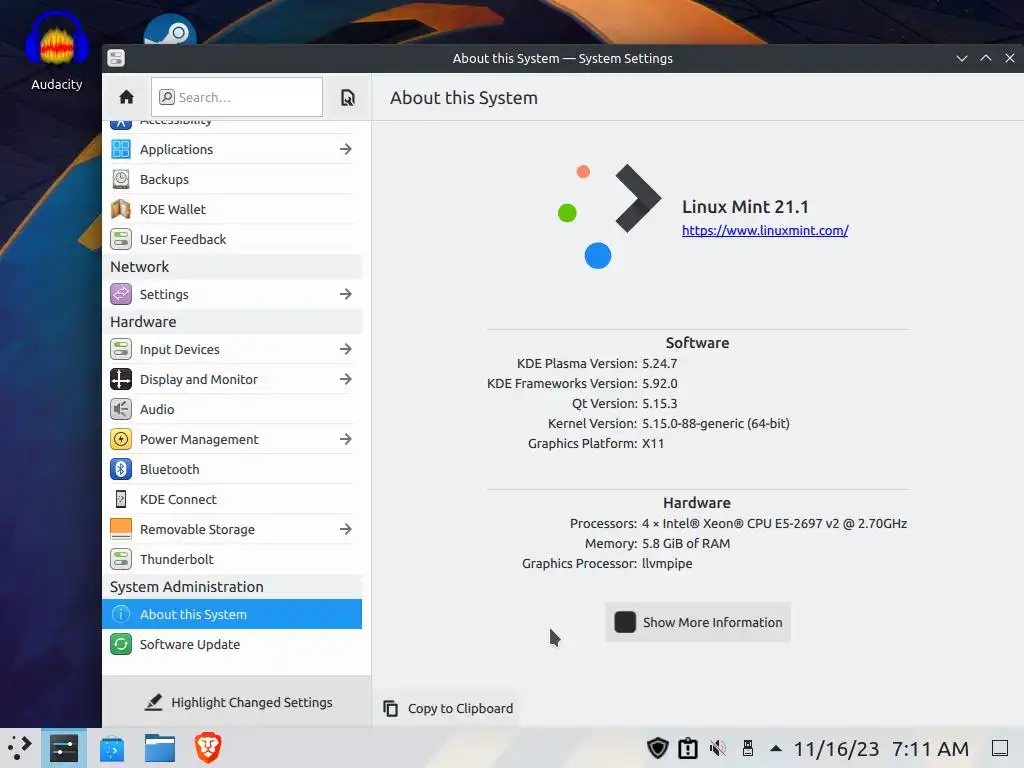Open Removable Storage icon

pyautogui.click(x=121, y=529)
